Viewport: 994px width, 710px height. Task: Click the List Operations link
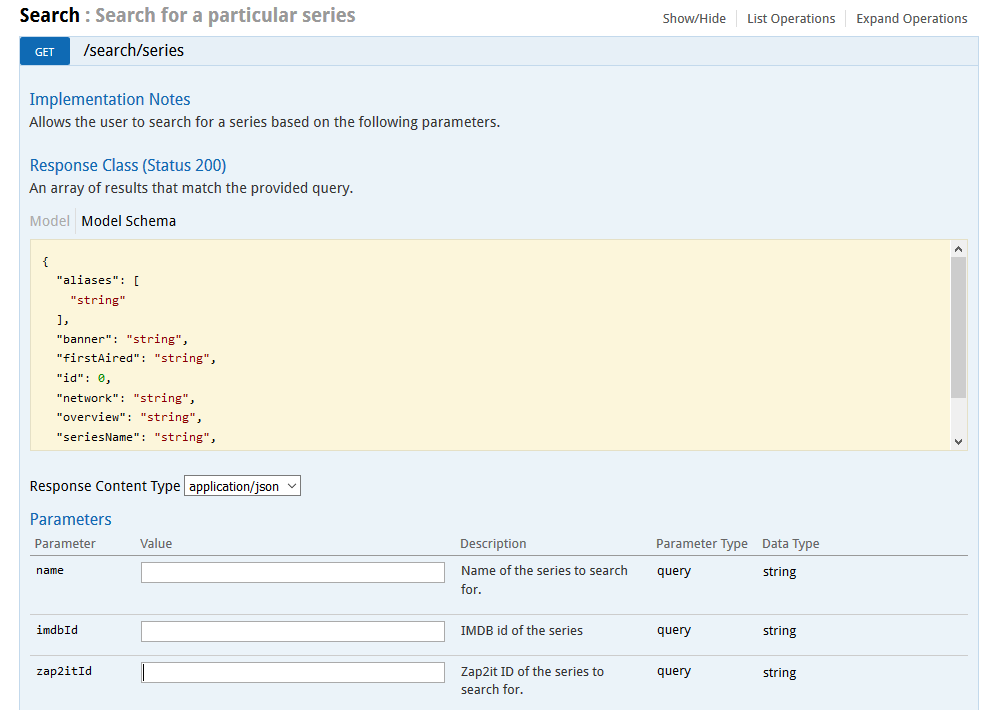click(x=790, y=19)
